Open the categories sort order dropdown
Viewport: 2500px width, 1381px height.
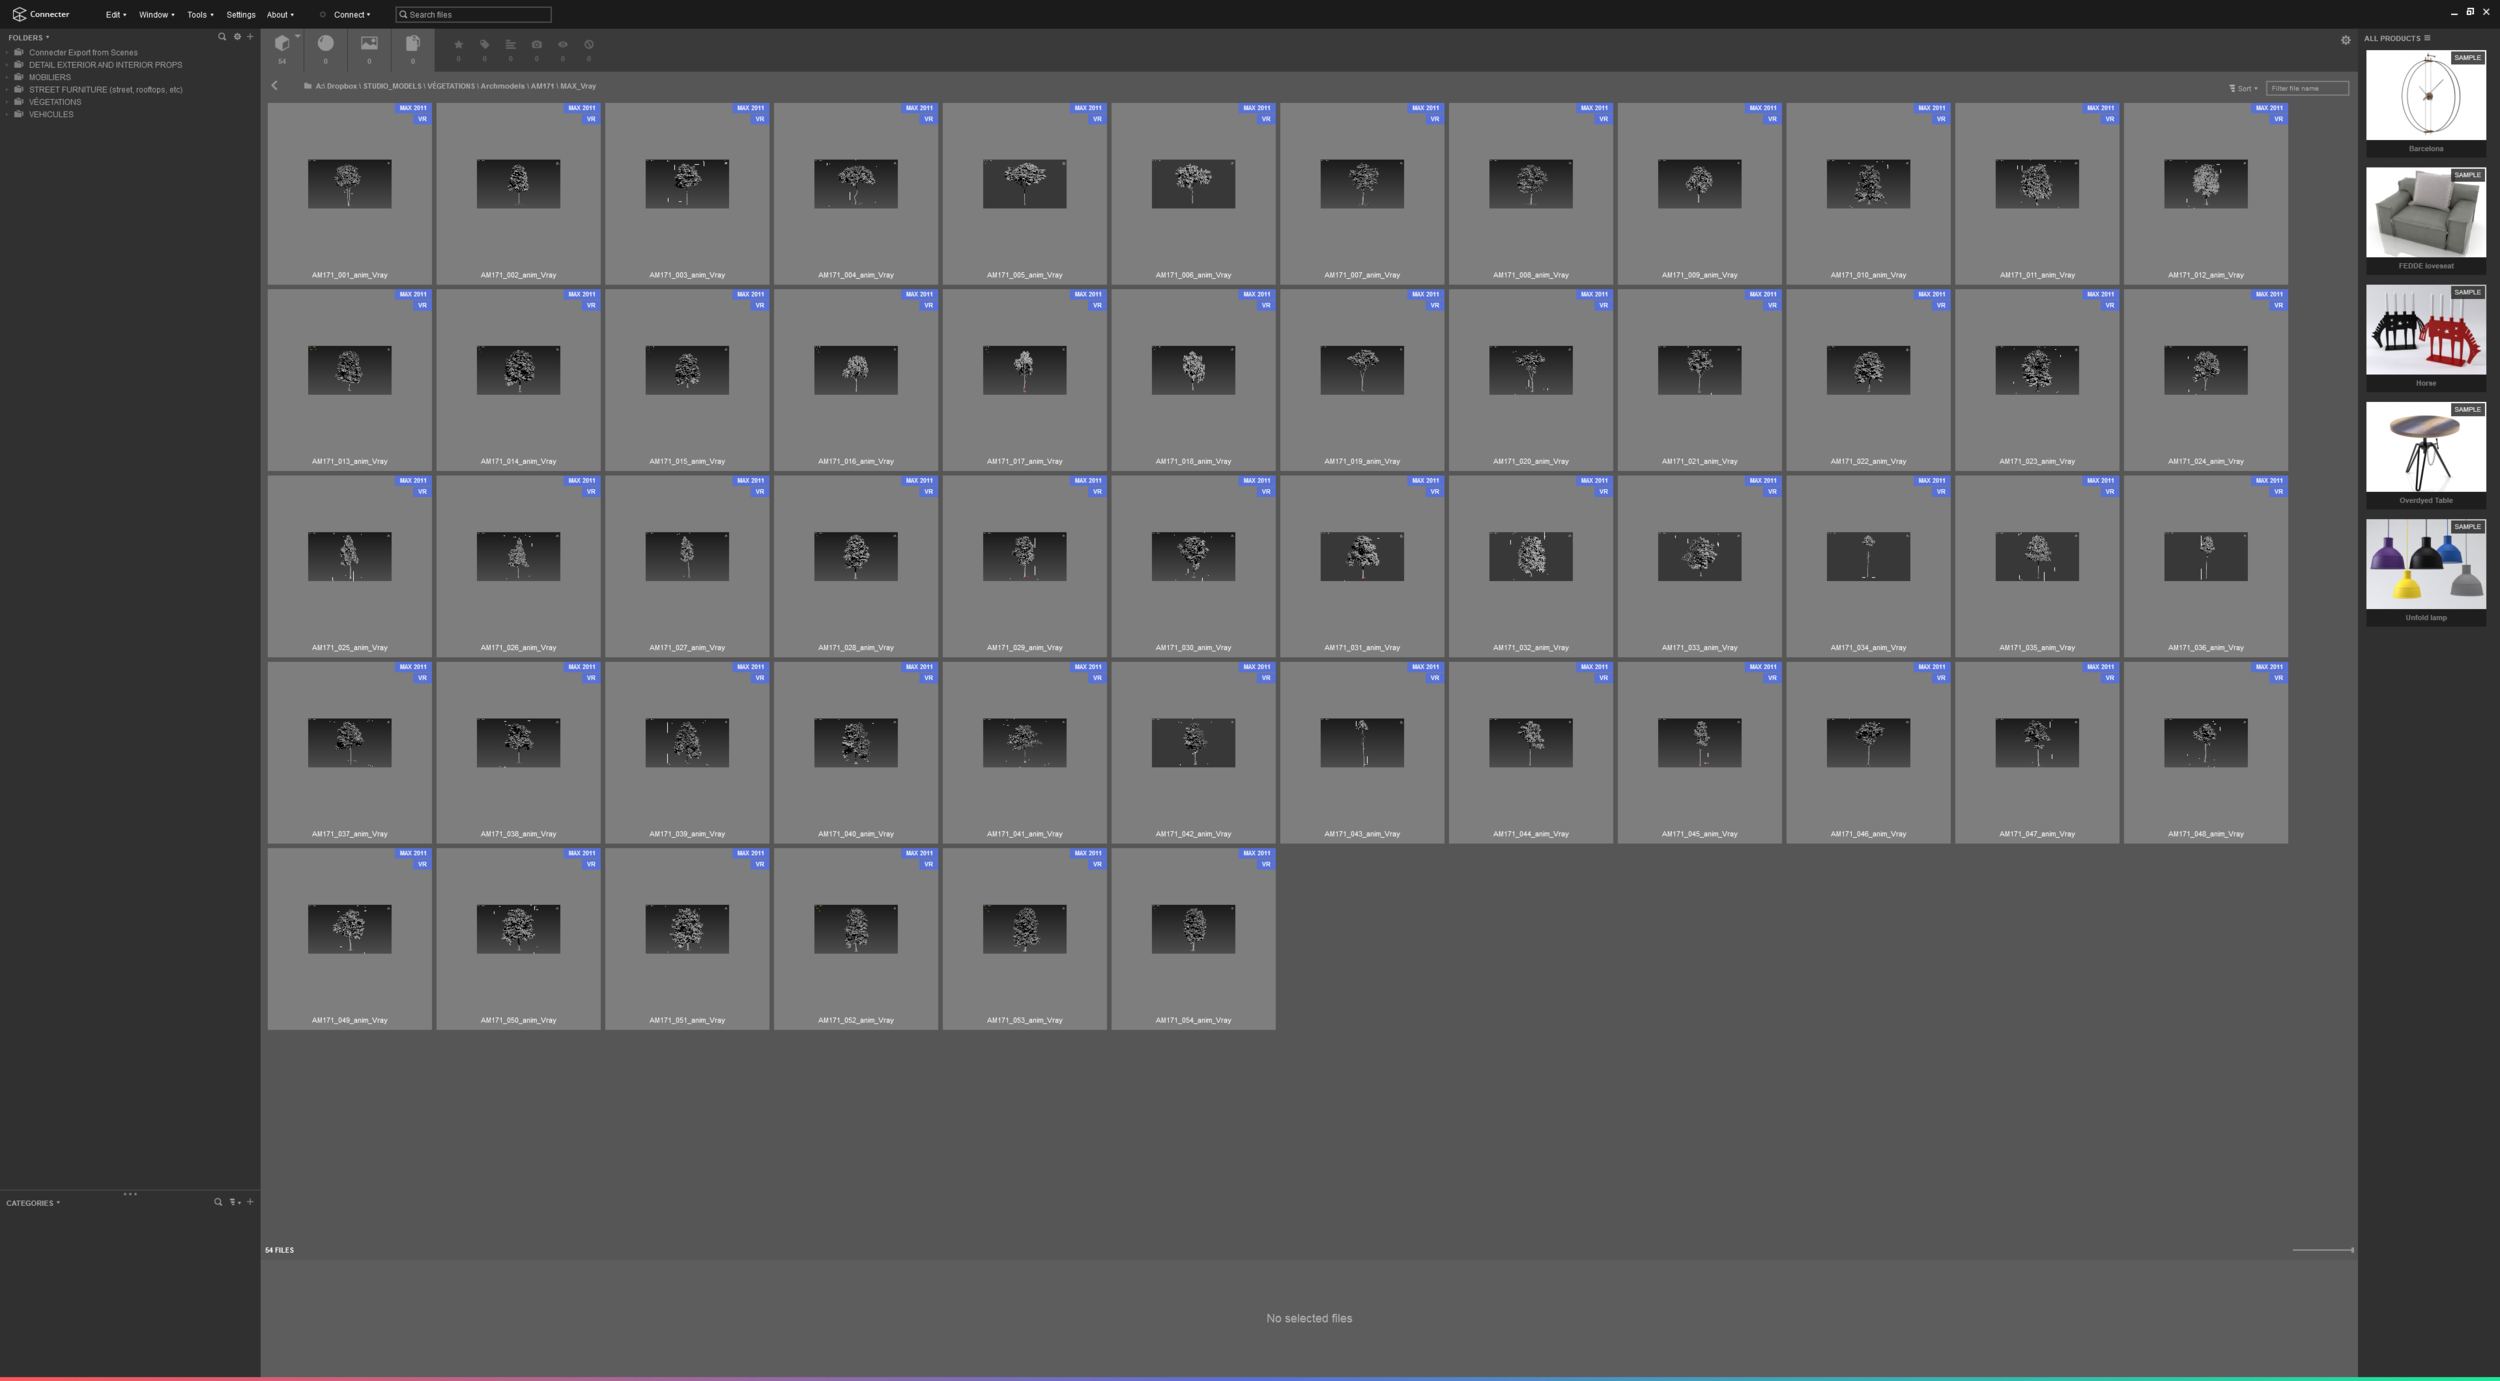pos(235,1202)
